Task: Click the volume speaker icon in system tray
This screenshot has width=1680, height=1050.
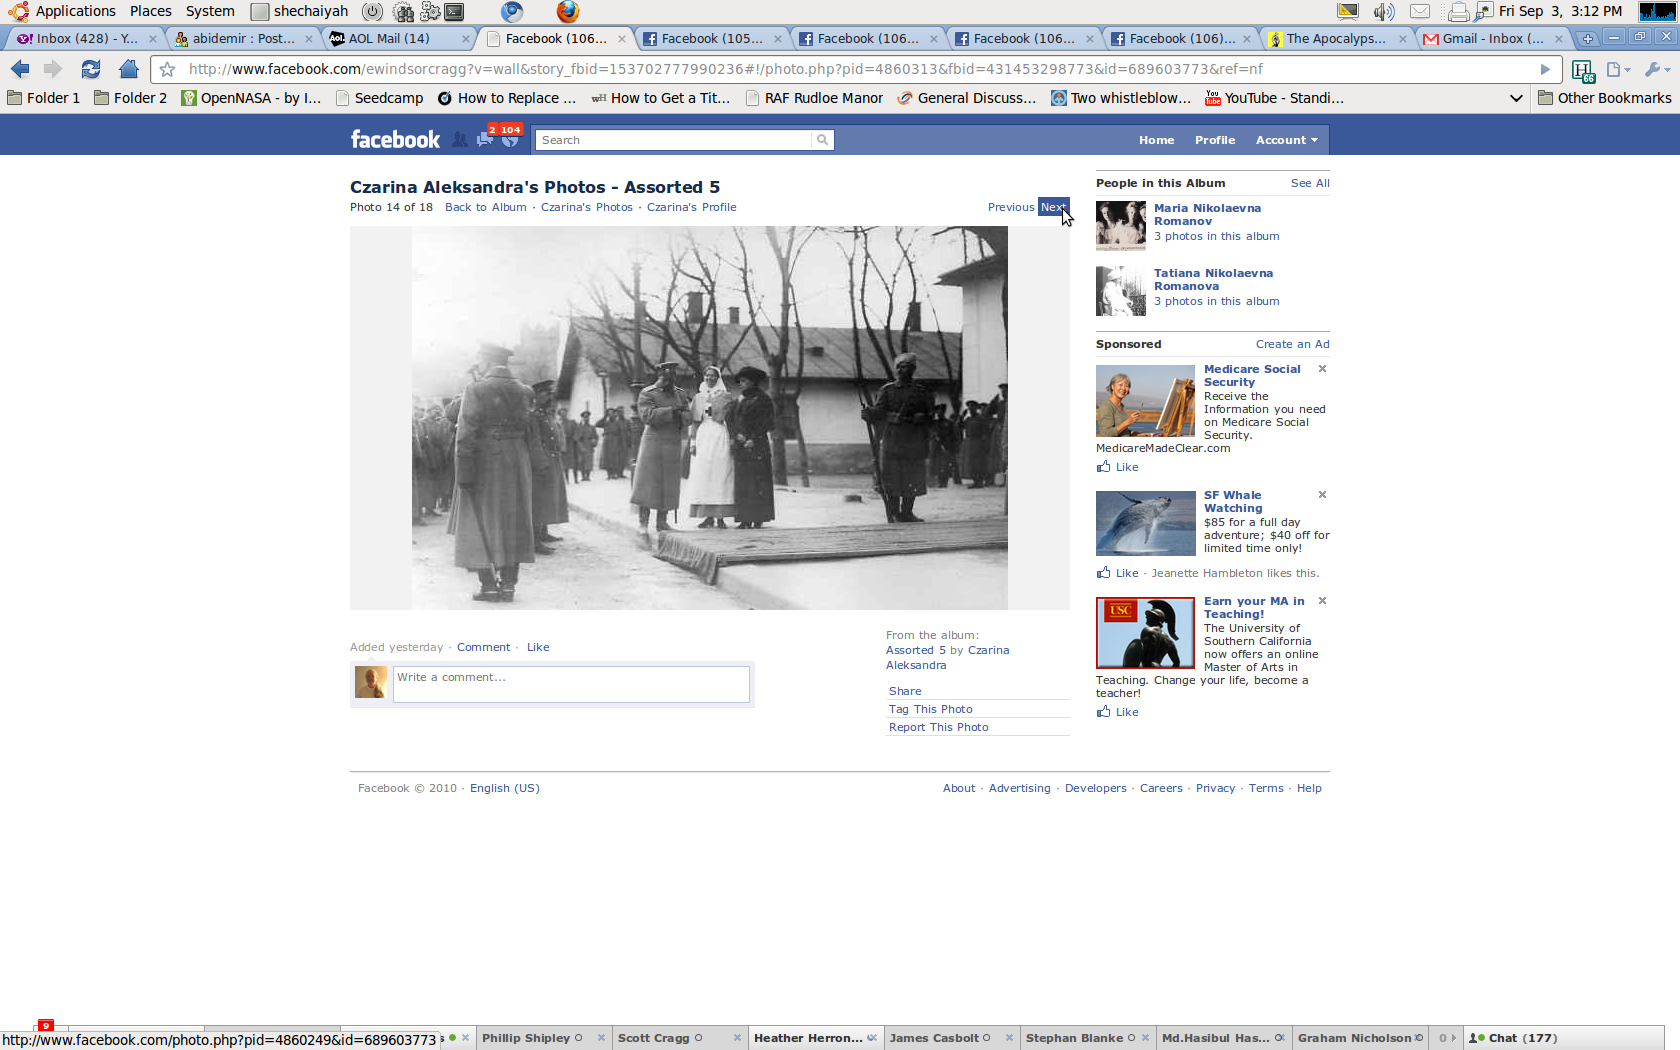Action: click(1383, 12)
